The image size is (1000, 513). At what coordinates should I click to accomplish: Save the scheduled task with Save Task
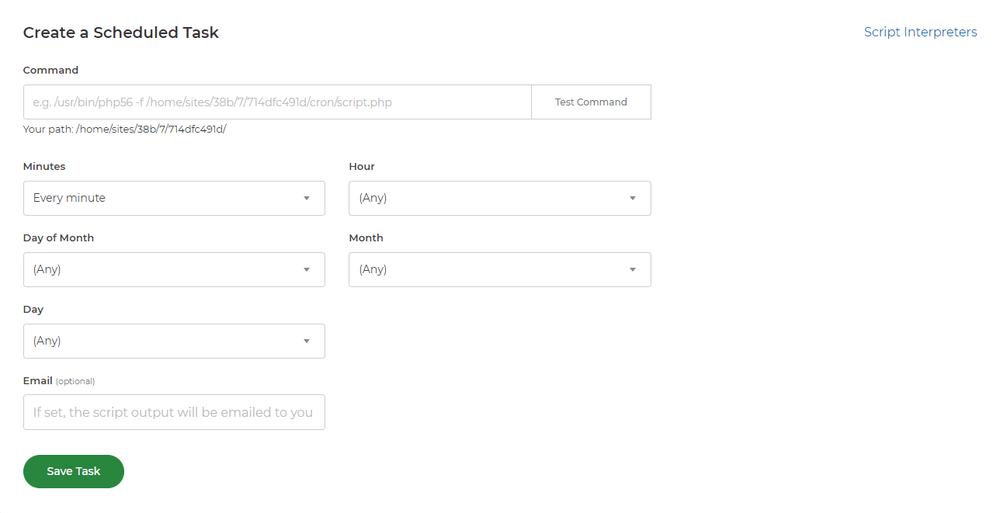tap(73, 472)
